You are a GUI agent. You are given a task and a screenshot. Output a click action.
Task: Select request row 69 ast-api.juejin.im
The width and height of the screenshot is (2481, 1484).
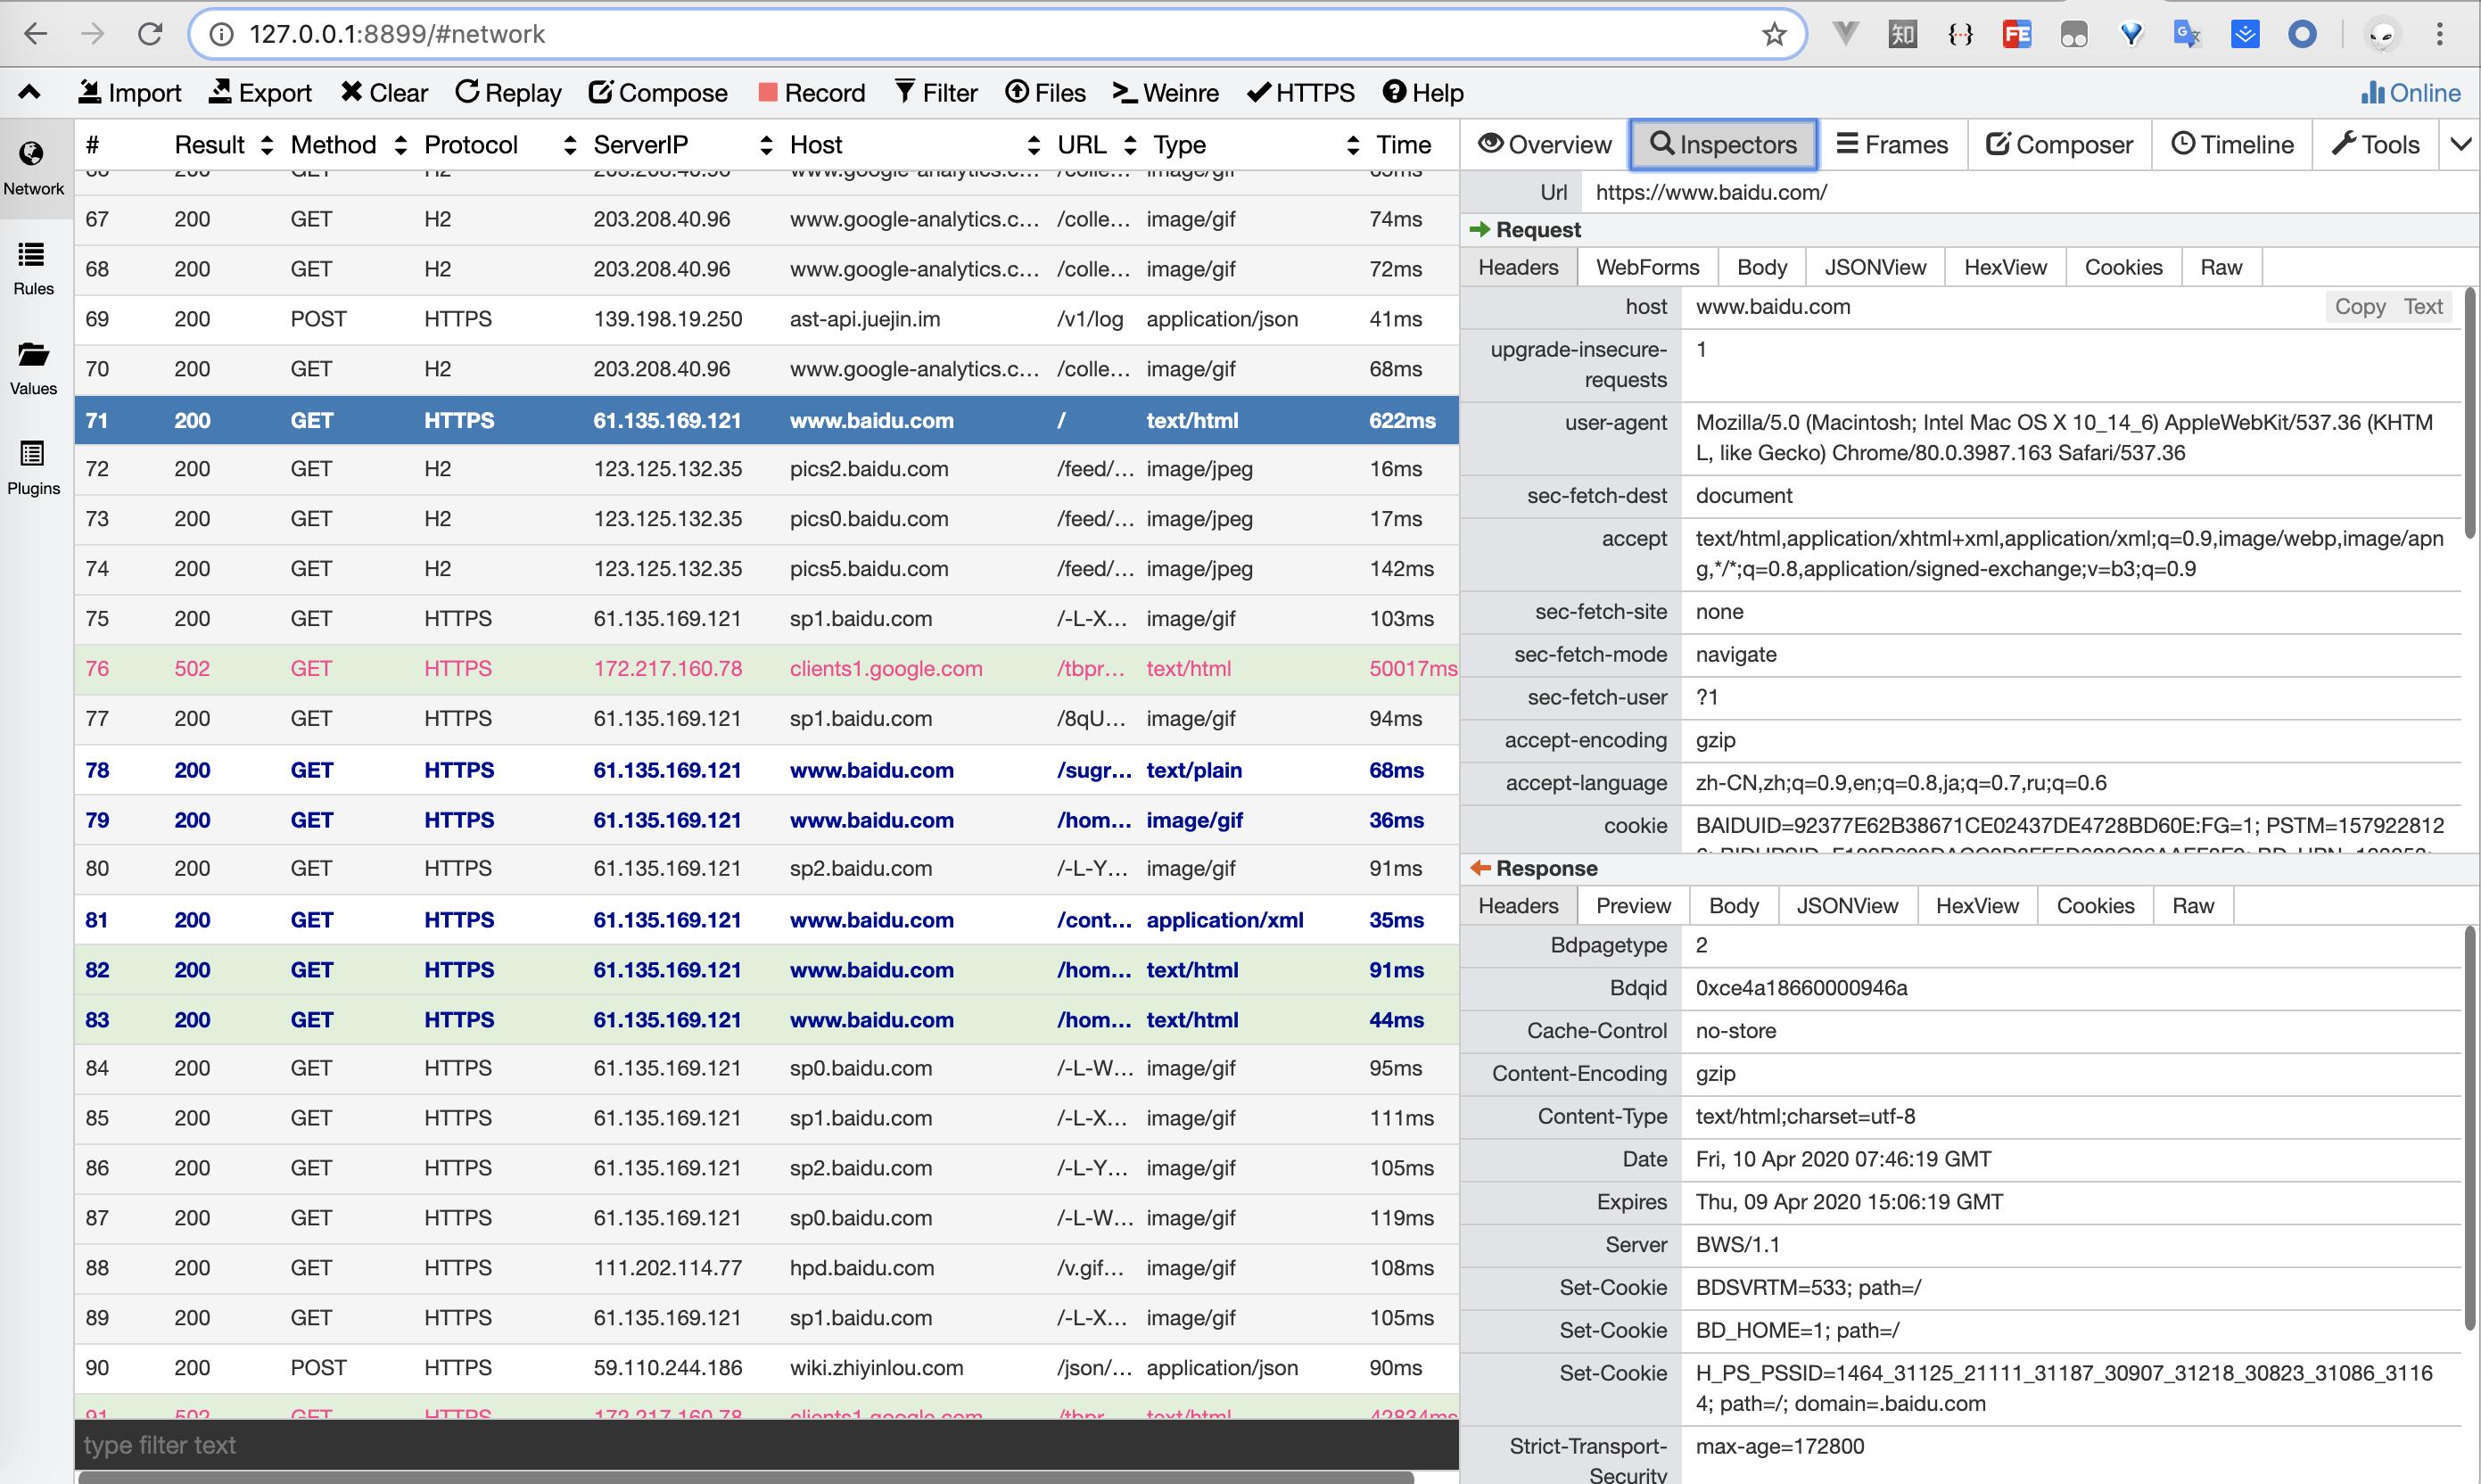tap(766, 319)
